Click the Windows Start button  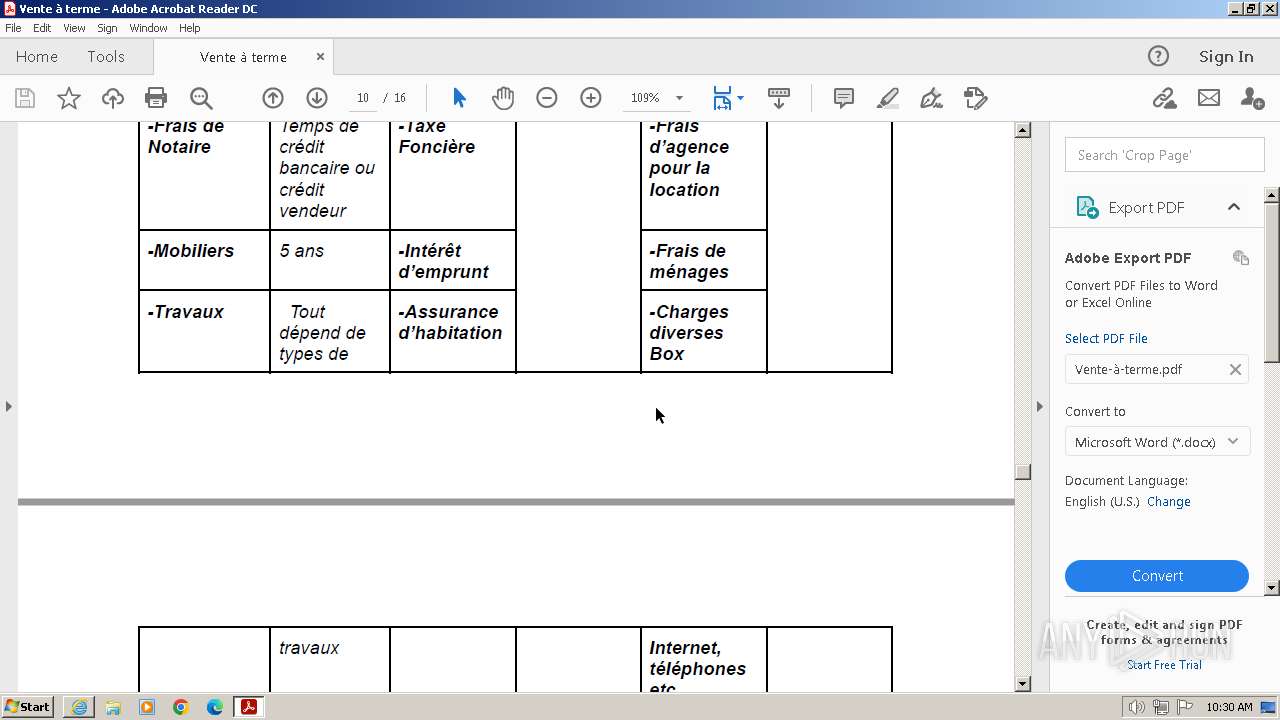pos(28,707)
